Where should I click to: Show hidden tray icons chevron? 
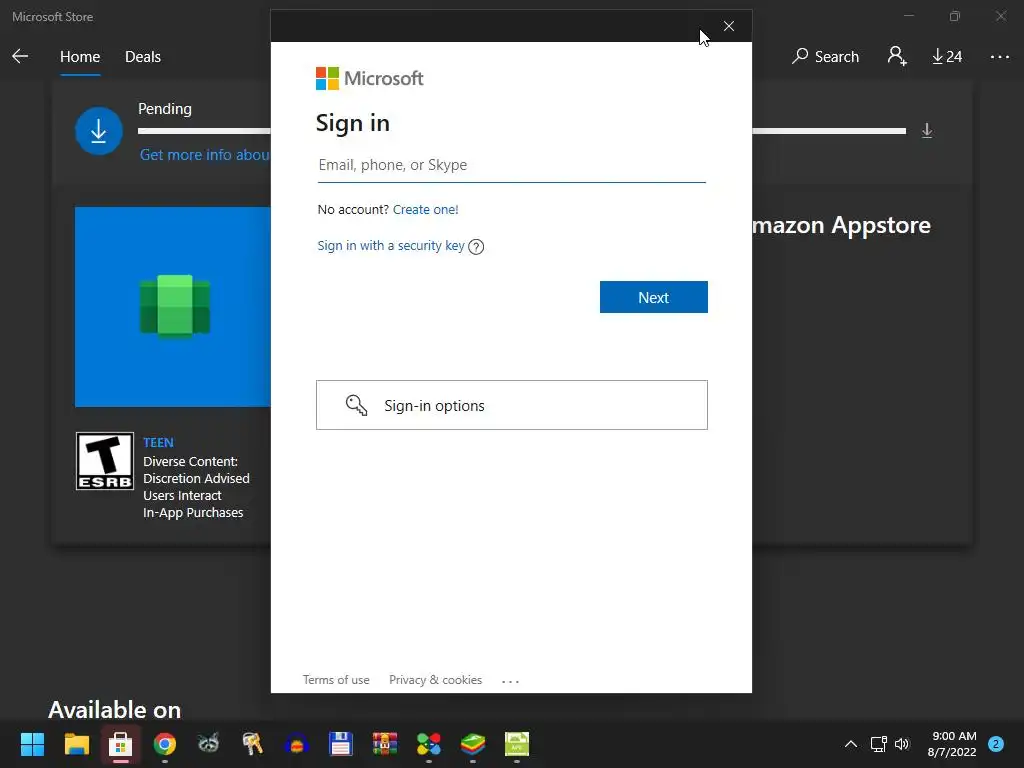click(x=850, y=744)
